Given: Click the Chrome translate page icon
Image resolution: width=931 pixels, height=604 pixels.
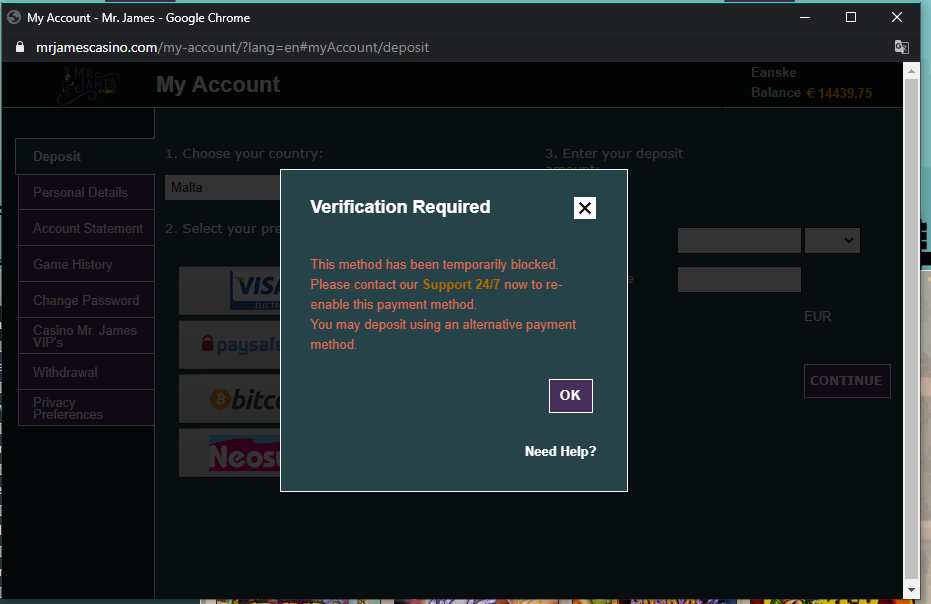Looking at the screenshot, I should pyautogui.click(x=901, y=47).
